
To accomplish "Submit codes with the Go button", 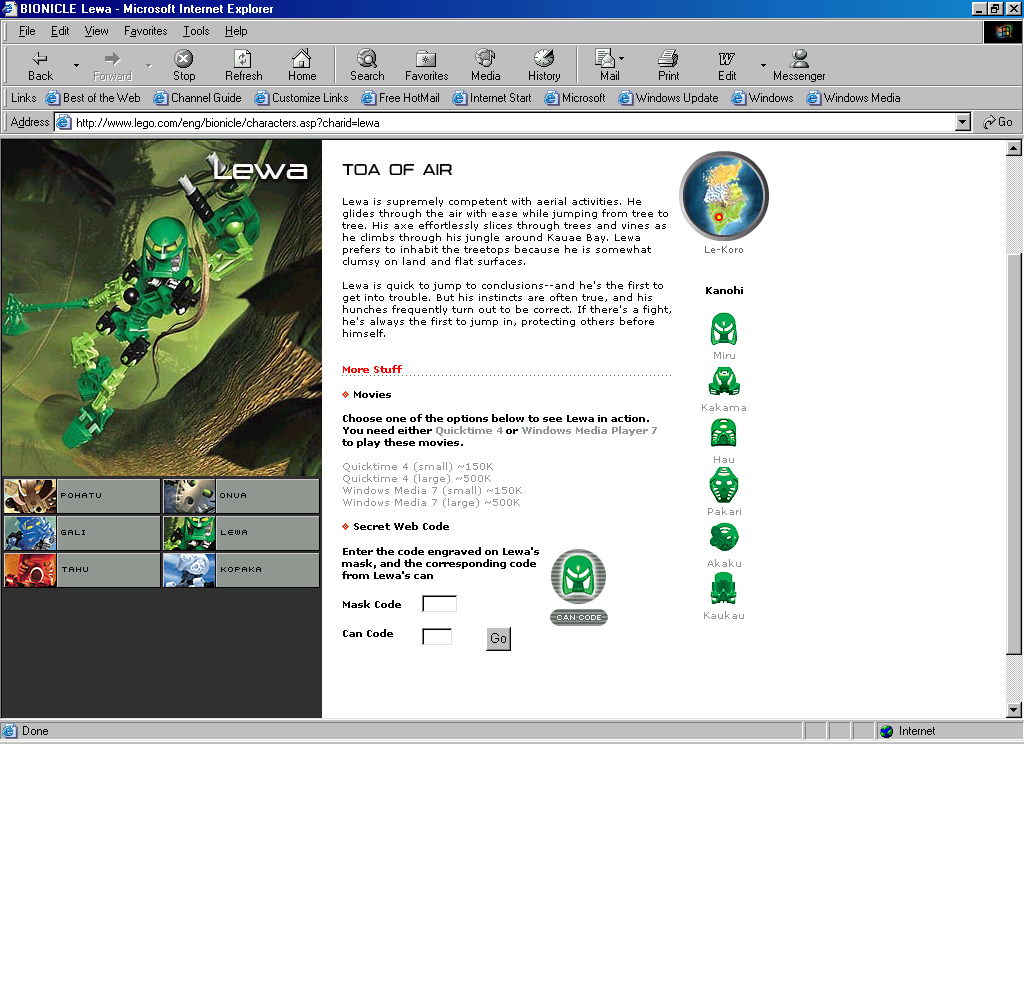I will click(498, 639).
